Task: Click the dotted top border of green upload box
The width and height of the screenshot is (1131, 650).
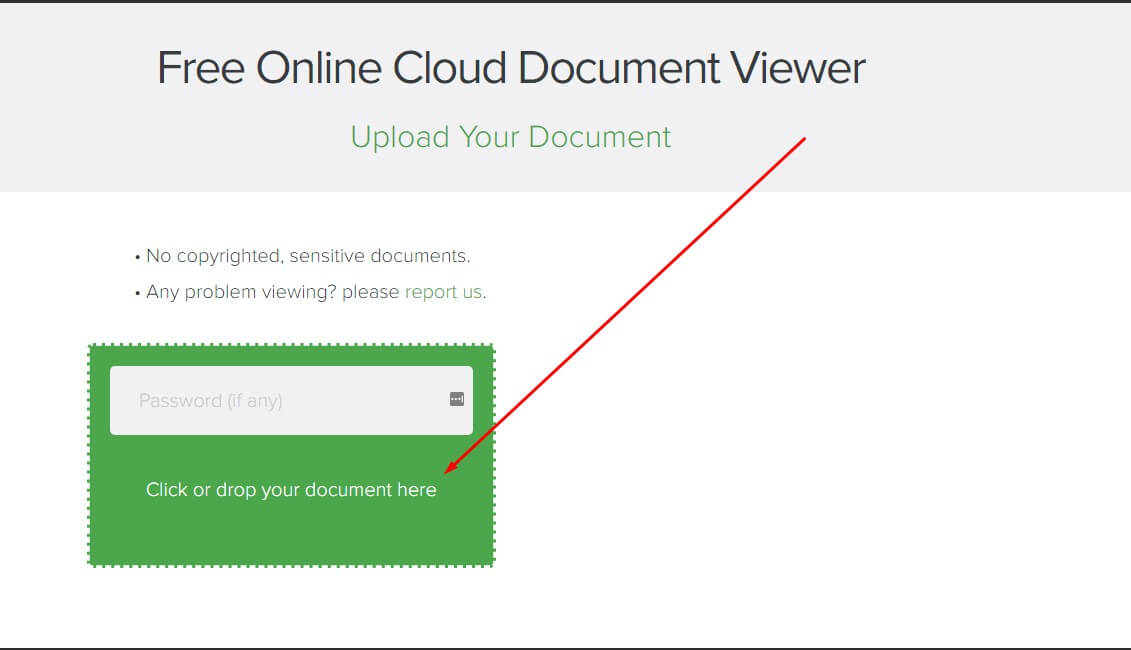Action: (291, 347)
